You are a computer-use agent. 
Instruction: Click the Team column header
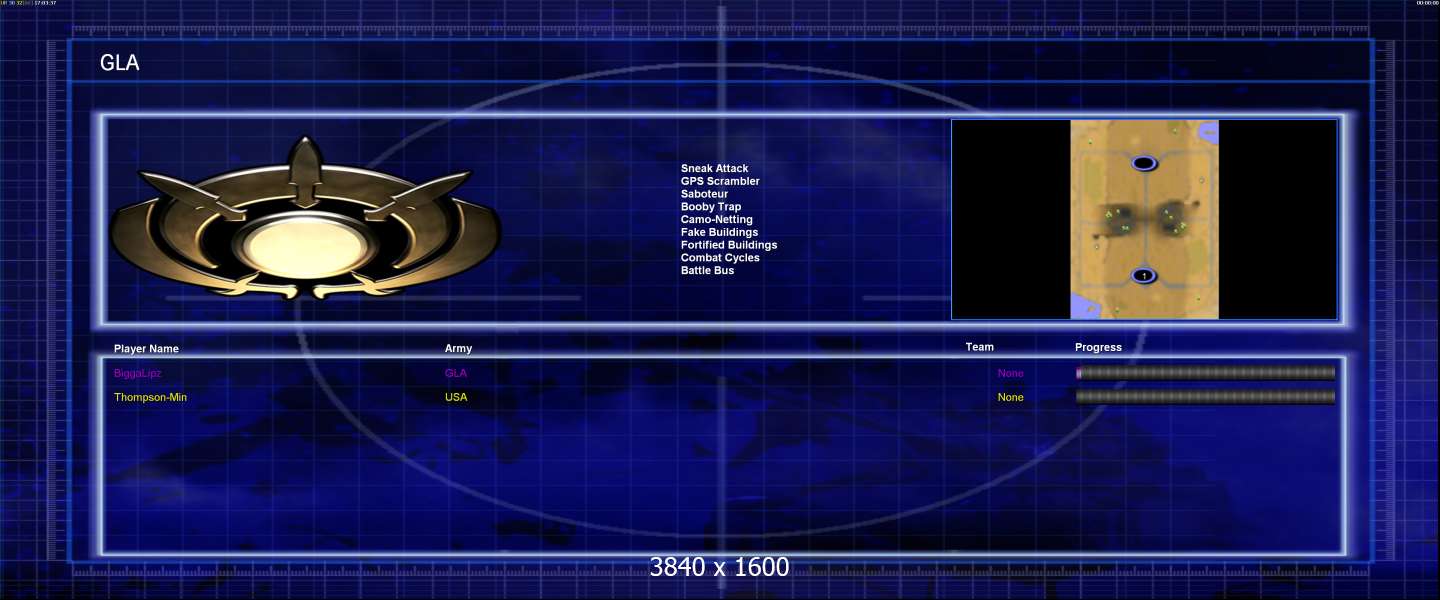(980, 347)
